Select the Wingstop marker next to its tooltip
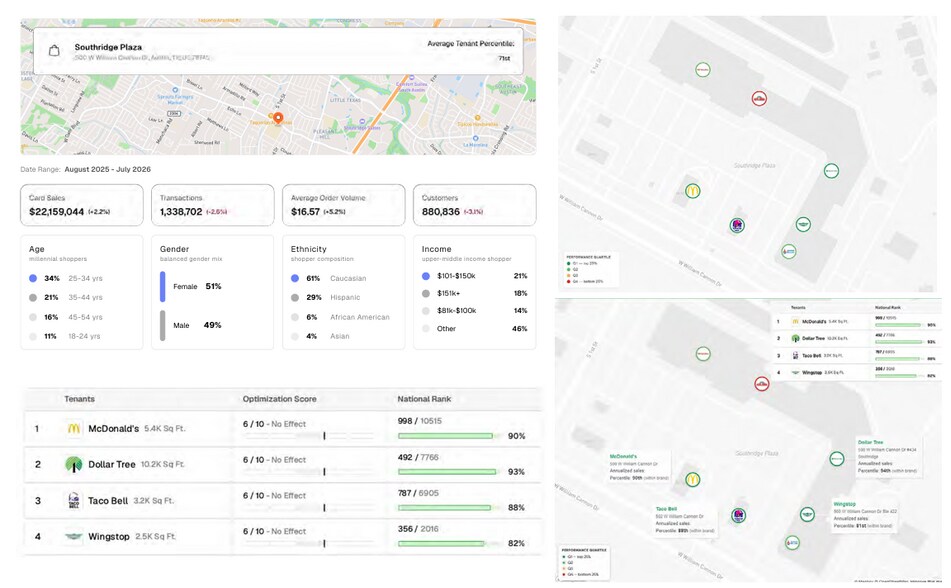This screenshot has height=588, width=951. [x=807, y=515]
